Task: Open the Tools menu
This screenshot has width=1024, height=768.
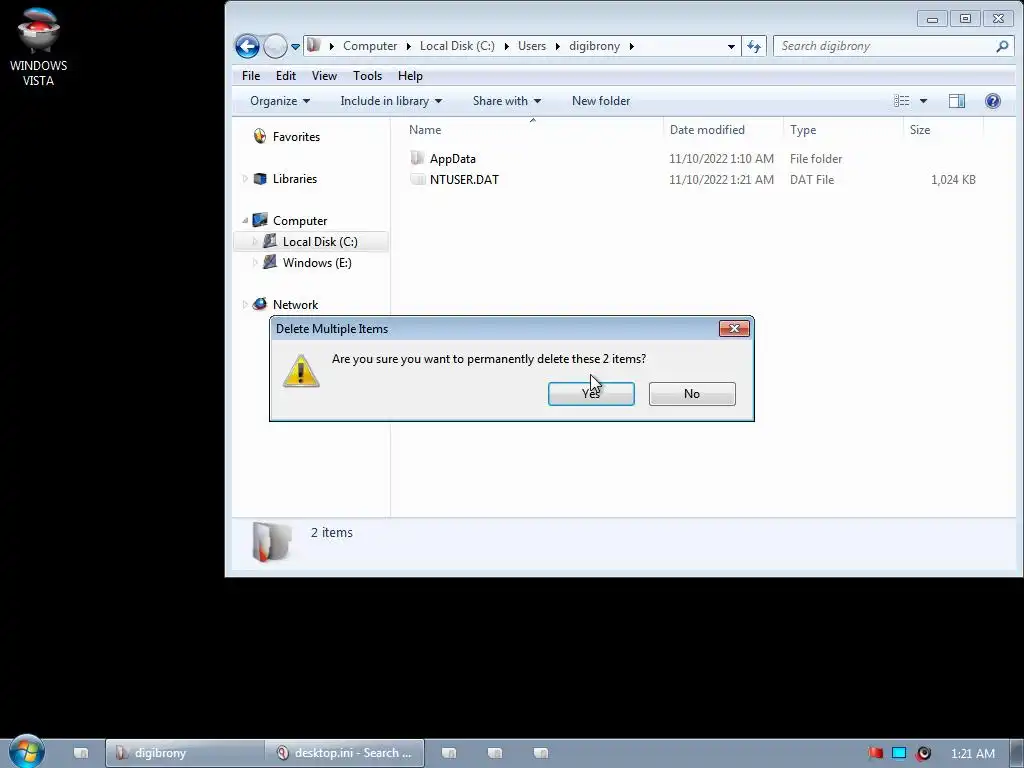Action: (367, 76)
